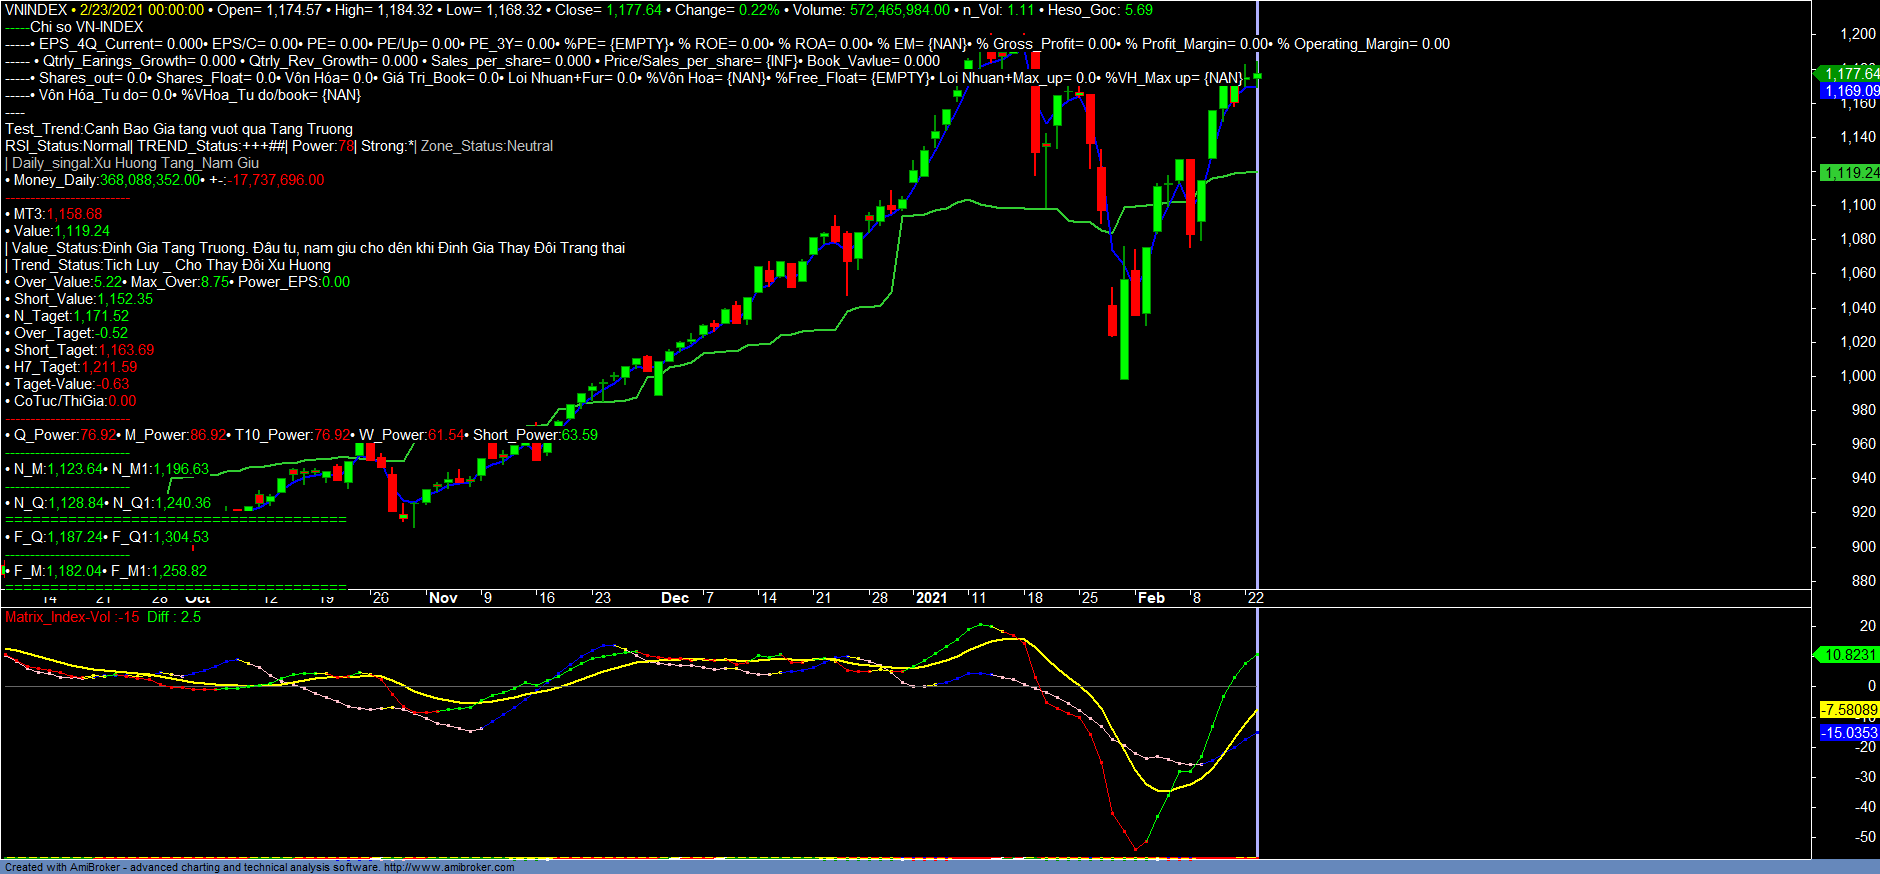
Task: Select the 2021 year marker on the date axis
Action: [931, 598]
